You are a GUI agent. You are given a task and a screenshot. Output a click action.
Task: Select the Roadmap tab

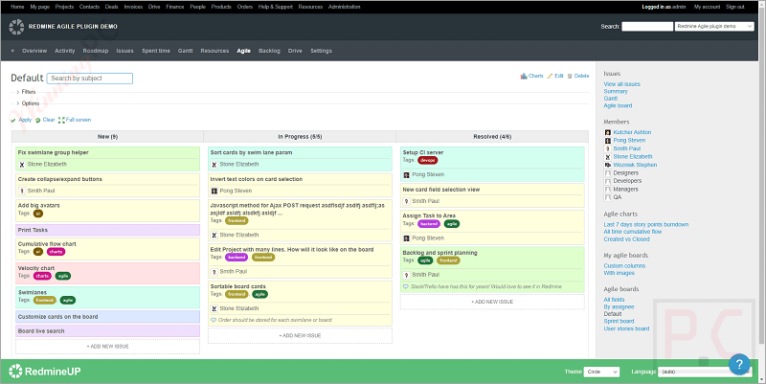click(x=95, y=51)
